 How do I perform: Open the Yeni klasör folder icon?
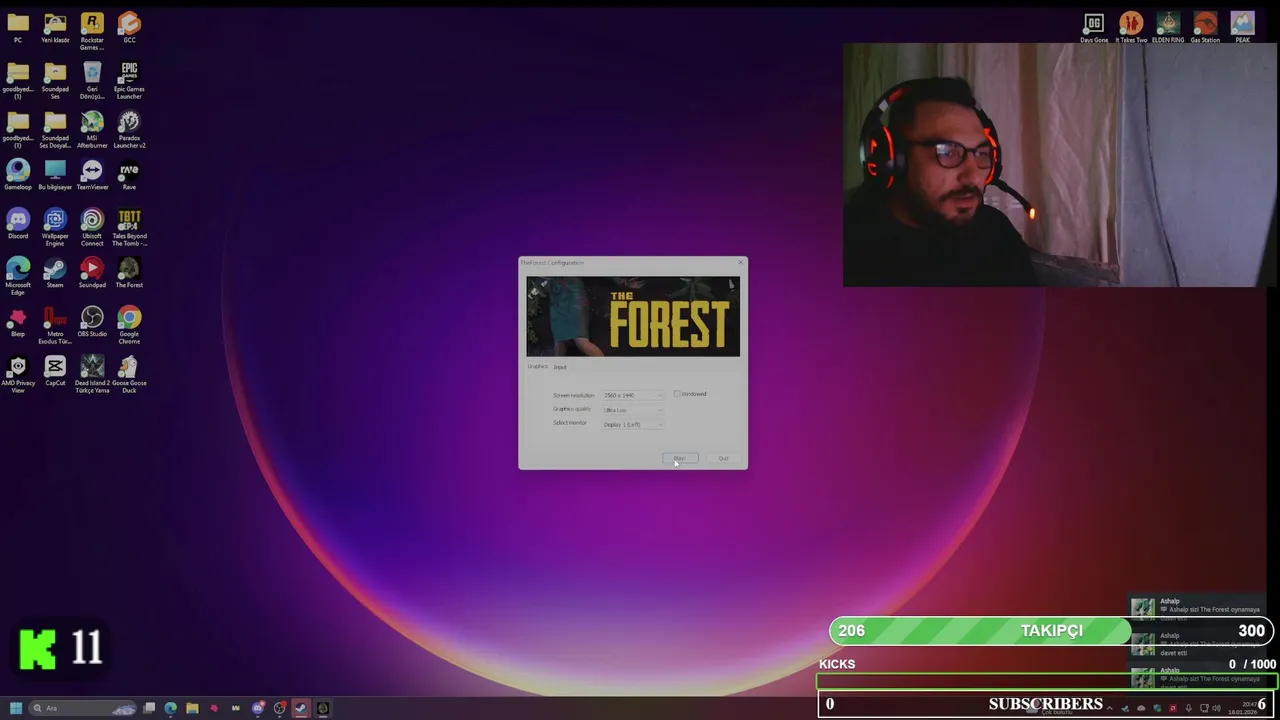point(55,27)
